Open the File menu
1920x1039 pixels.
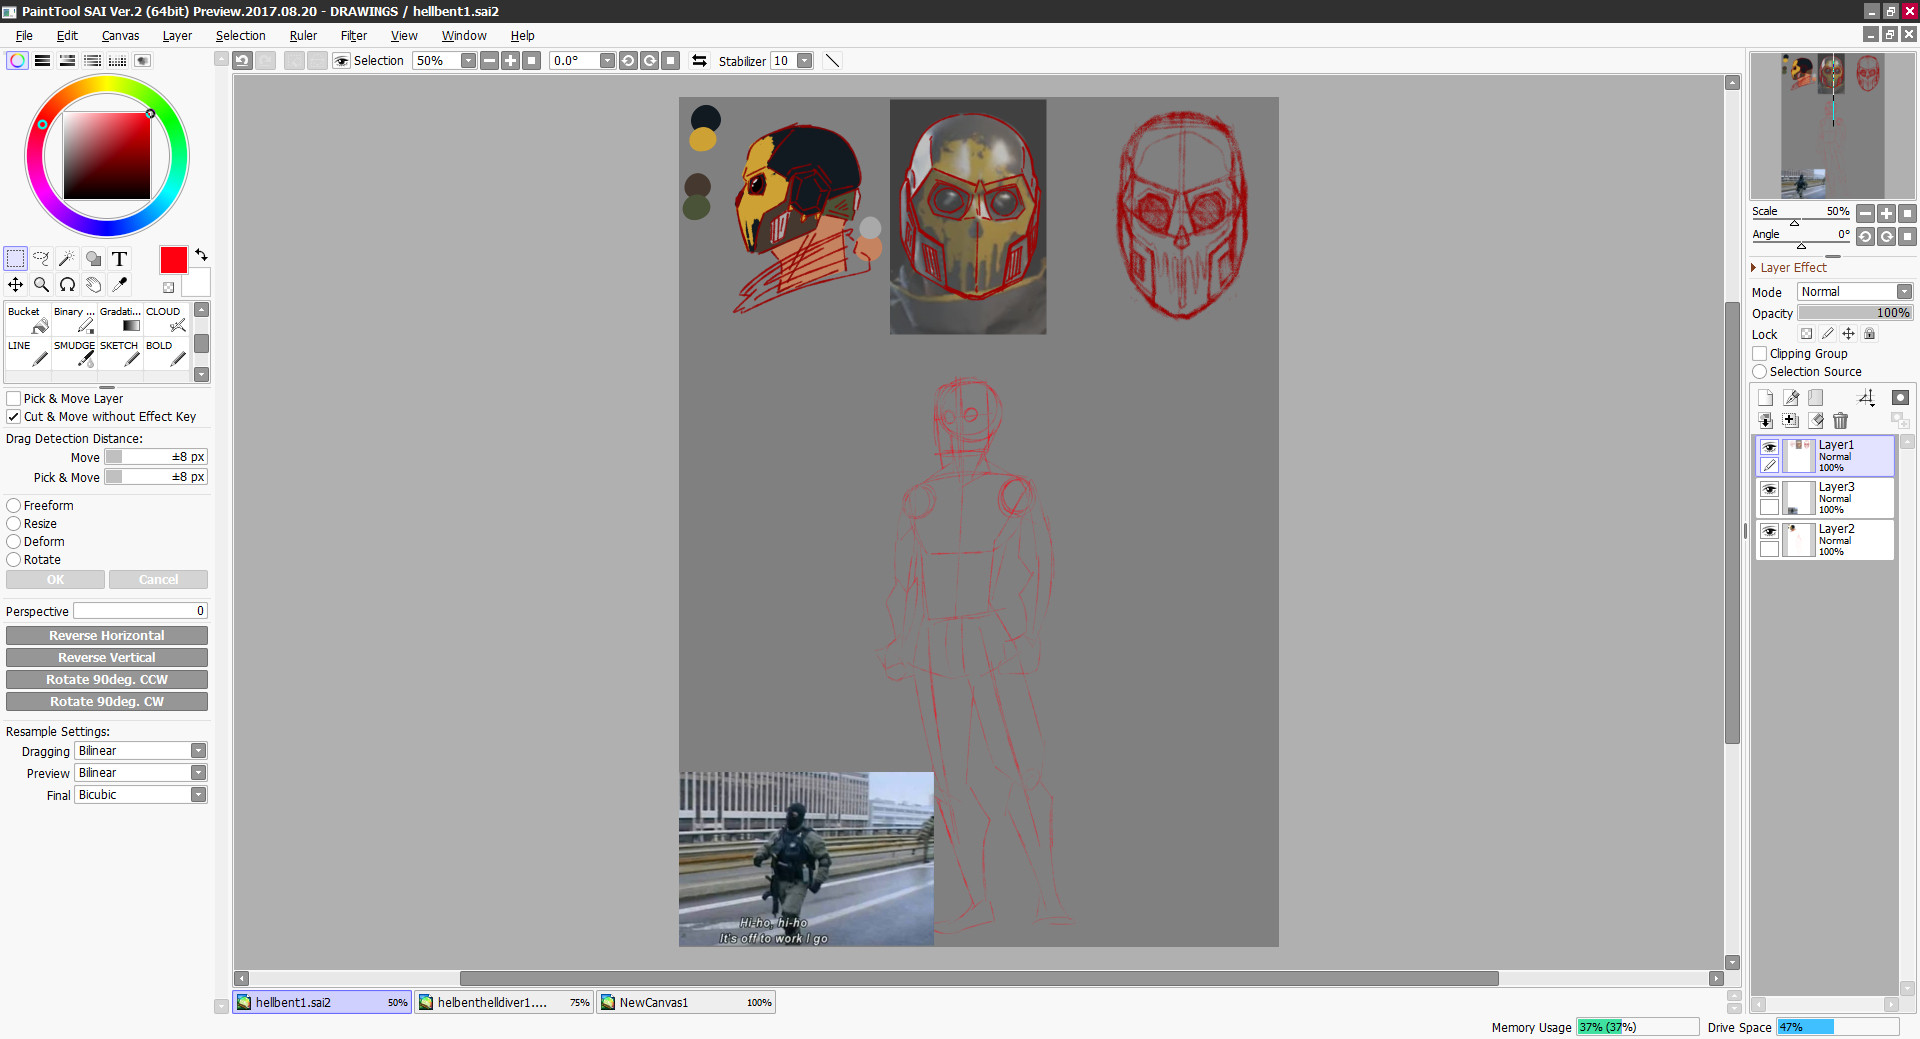(24, 36)
